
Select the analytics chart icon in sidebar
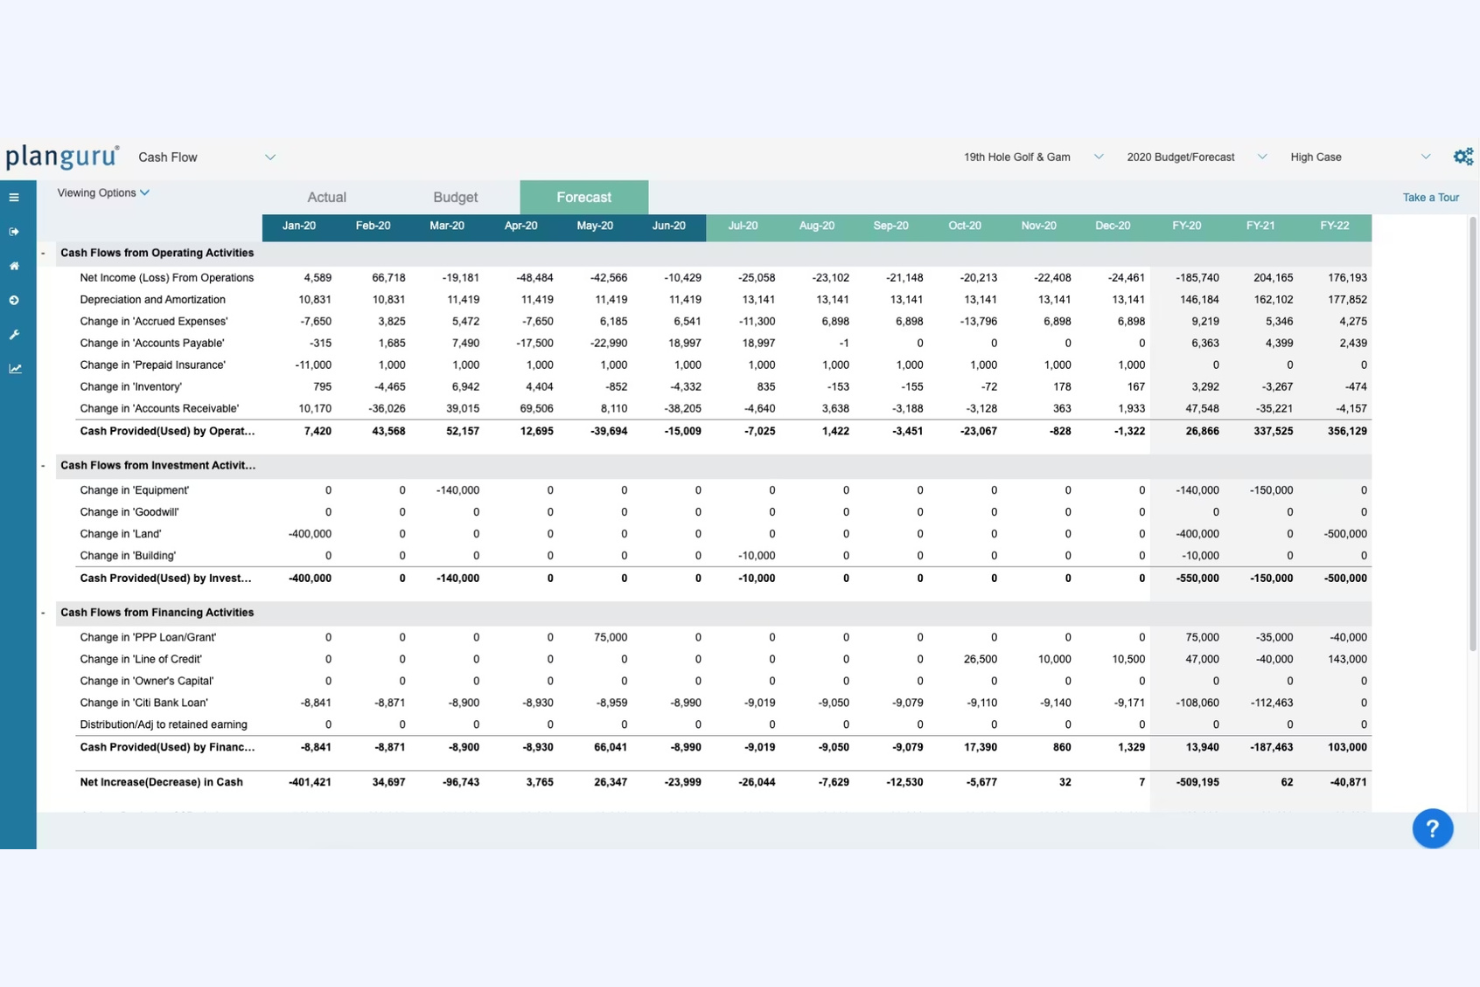point(14,368)
